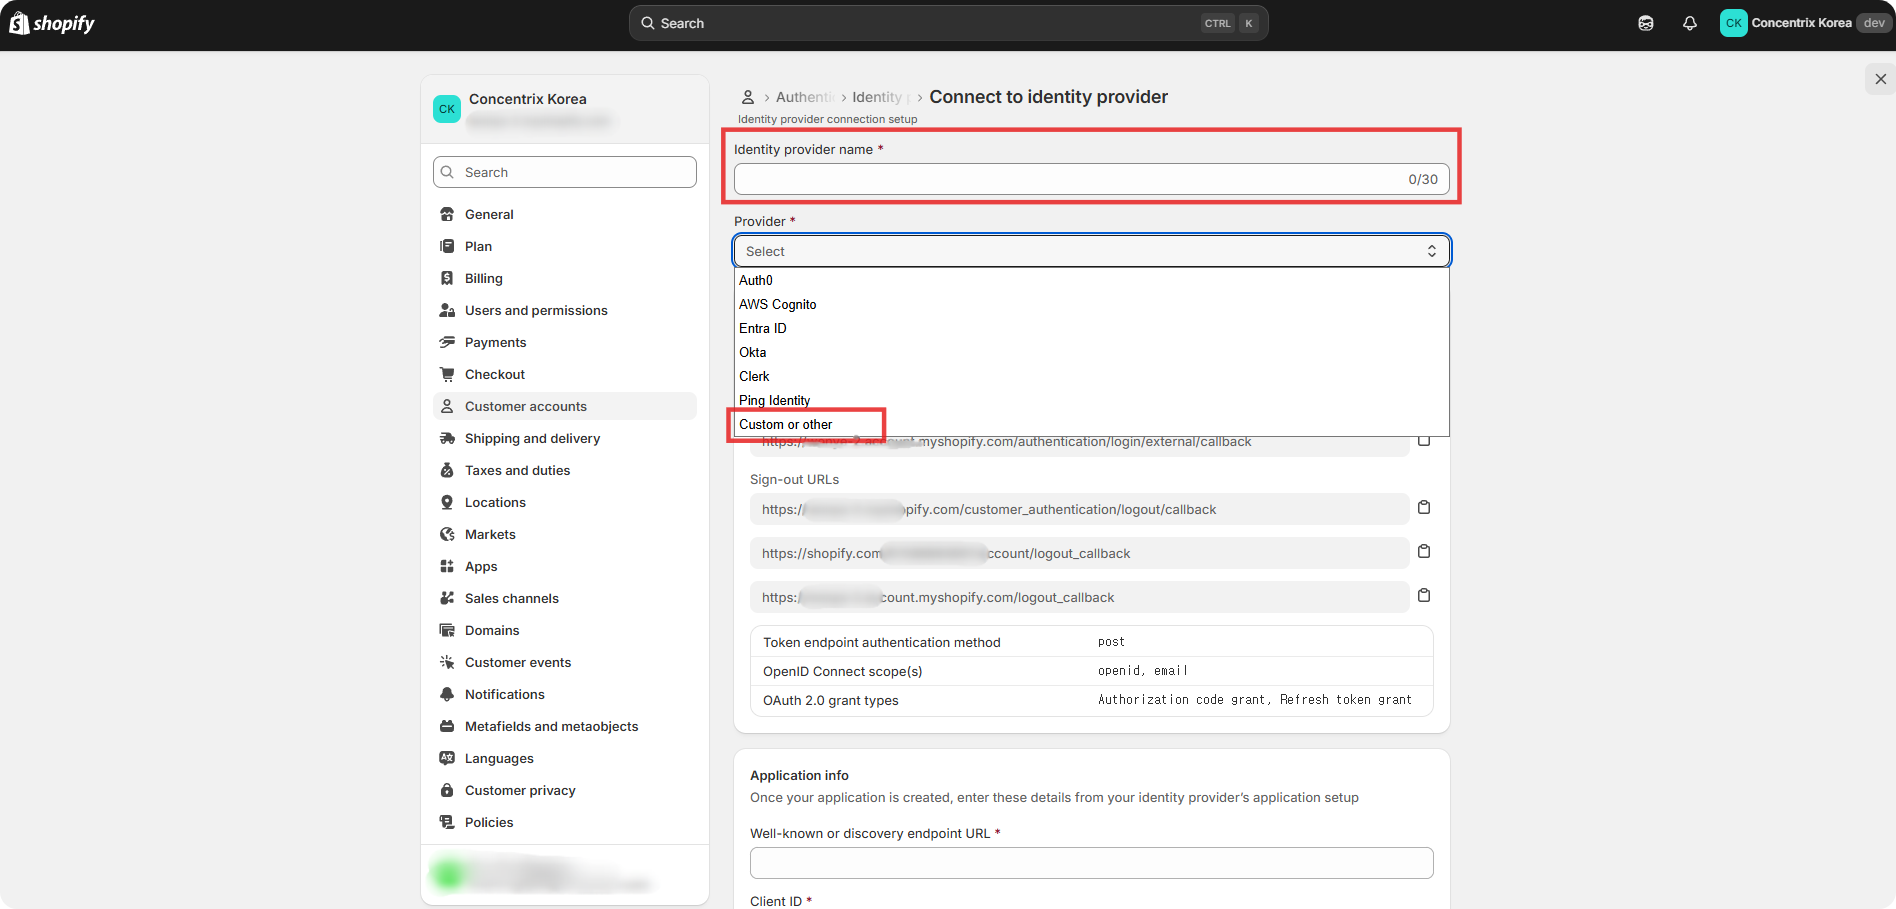Screen dimensions: 1896x909
Task: Click the Domains icon
Action: 447,630
